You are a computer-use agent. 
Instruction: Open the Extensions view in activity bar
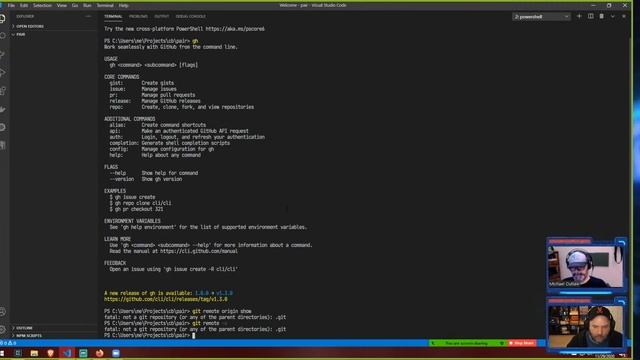pos(3,91)
